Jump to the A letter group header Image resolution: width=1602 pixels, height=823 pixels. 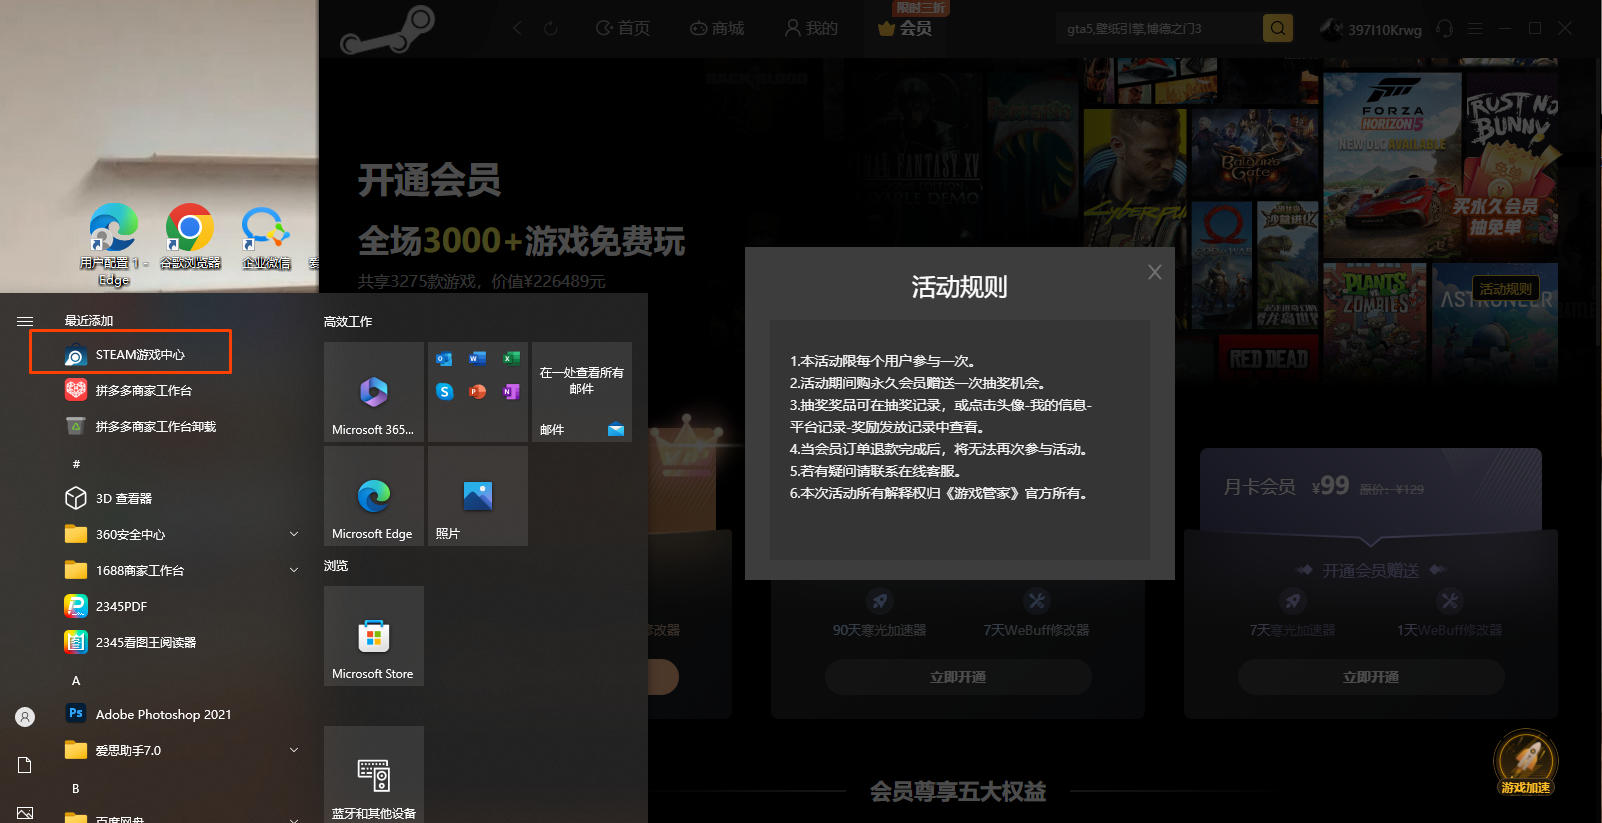click(76, 680)
